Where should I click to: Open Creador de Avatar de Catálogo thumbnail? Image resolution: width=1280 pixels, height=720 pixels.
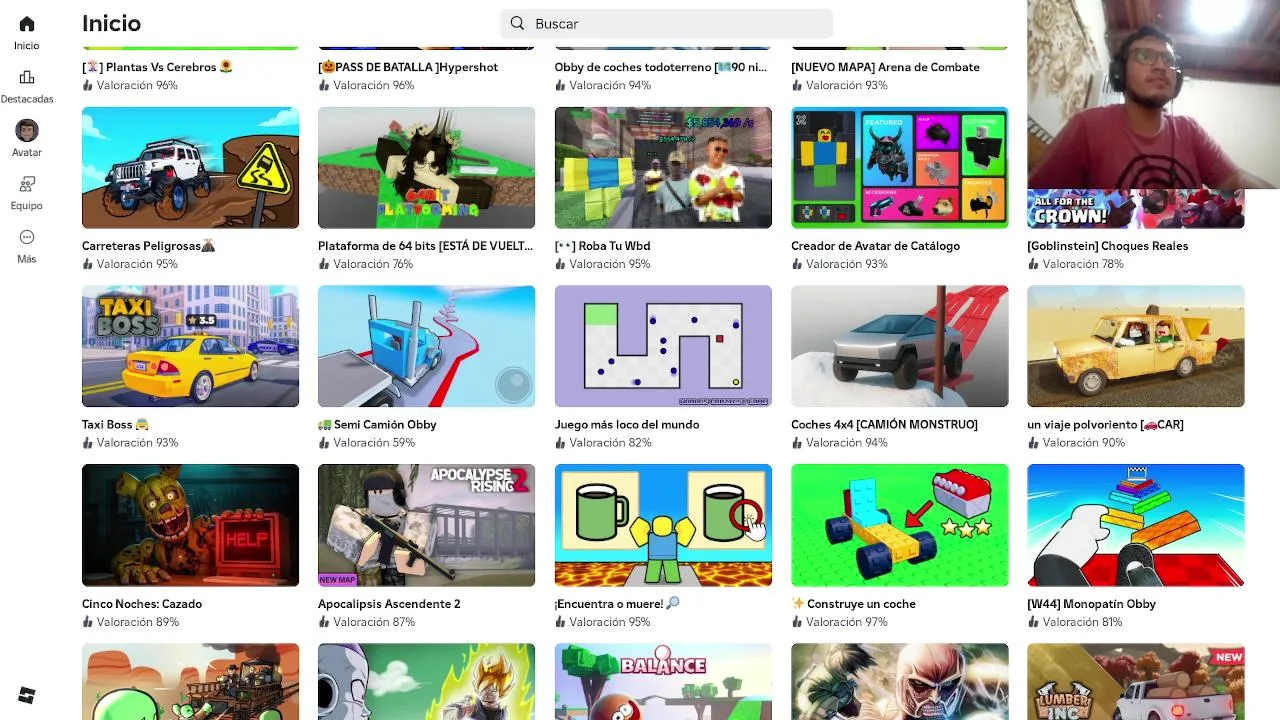pyautogui.click(x=899, y=168)
